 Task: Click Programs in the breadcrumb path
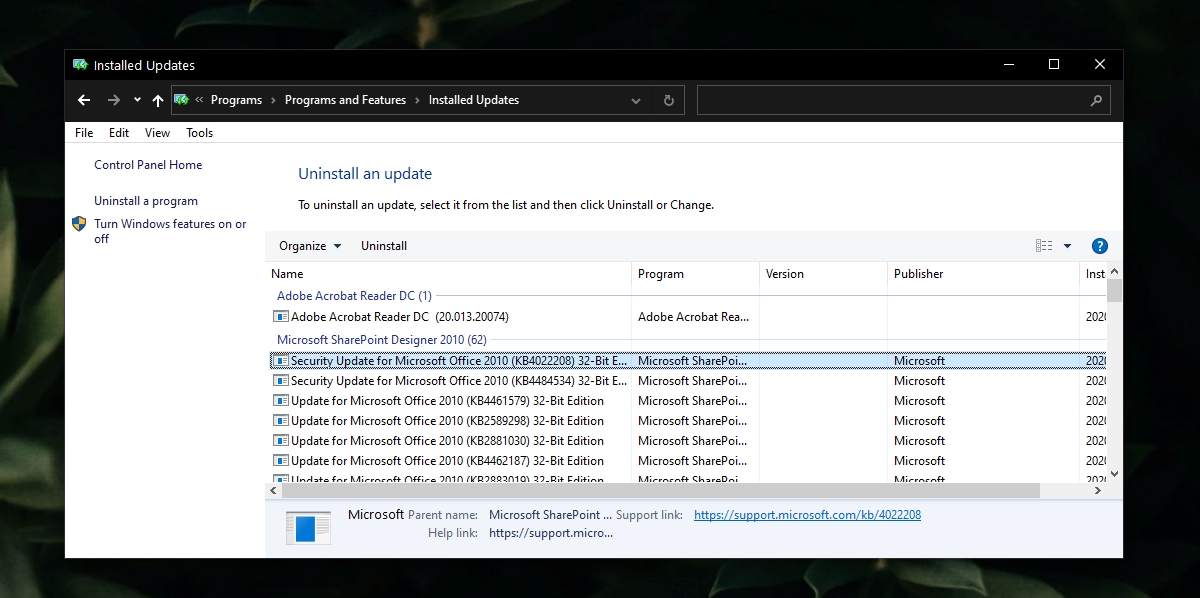236,100
